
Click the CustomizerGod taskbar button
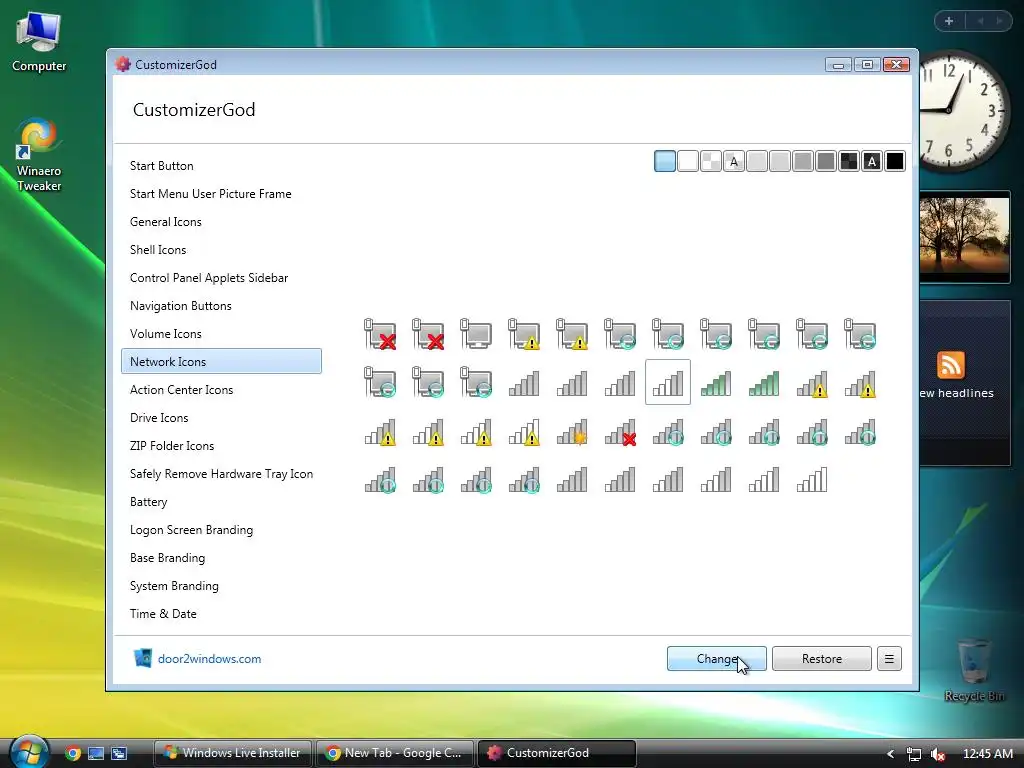(x=556, y=753)
